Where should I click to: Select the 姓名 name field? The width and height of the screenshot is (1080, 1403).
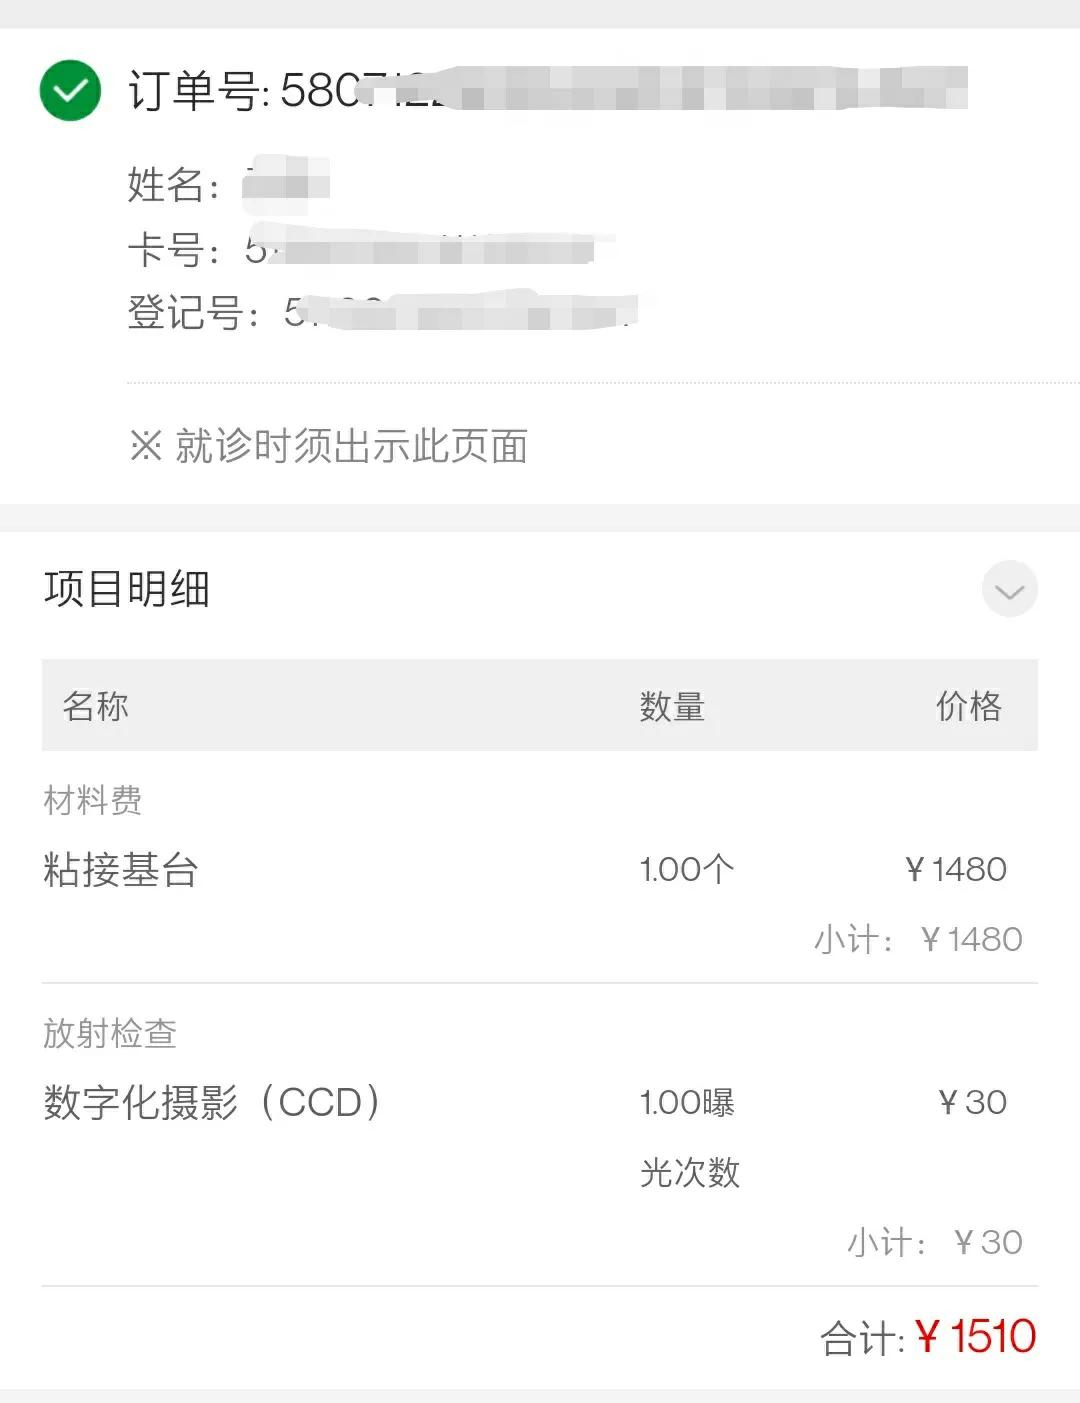pos(228,186)
